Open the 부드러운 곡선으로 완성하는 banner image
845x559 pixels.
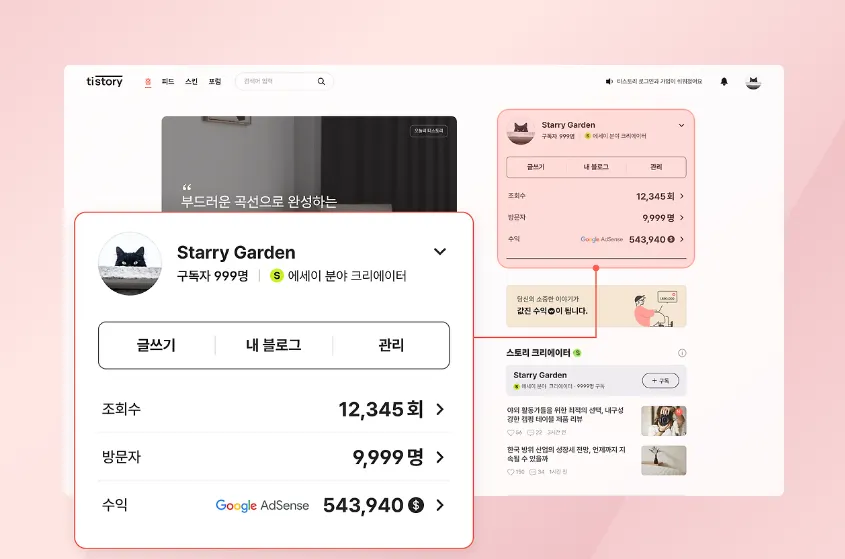pyautogui.click(x=309, y=164)
